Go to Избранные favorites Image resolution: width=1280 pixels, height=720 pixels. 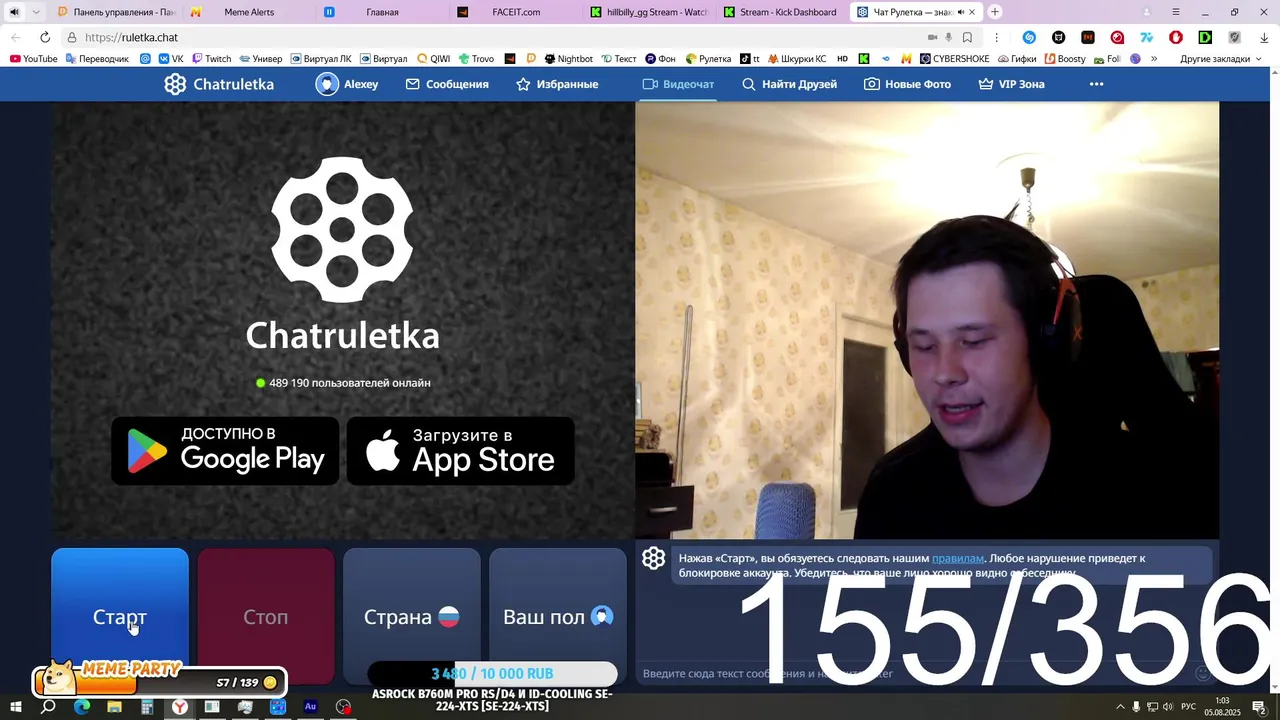coord(557,84)
